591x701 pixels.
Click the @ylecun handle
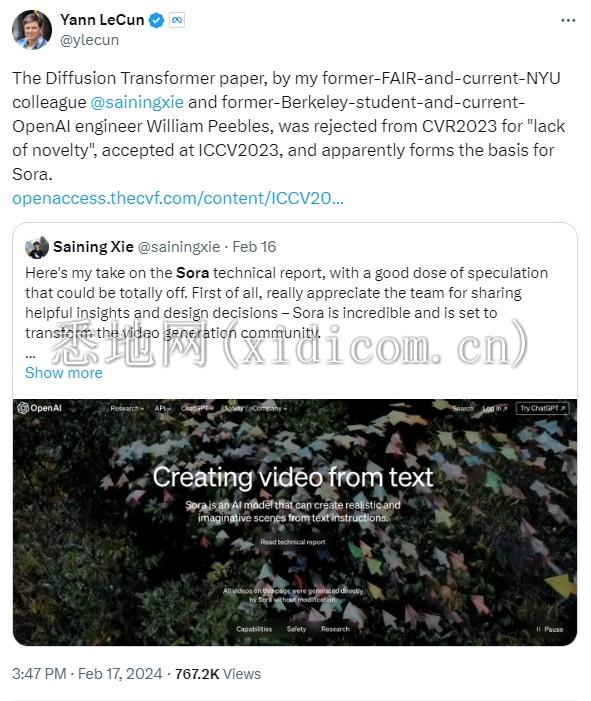89,40
